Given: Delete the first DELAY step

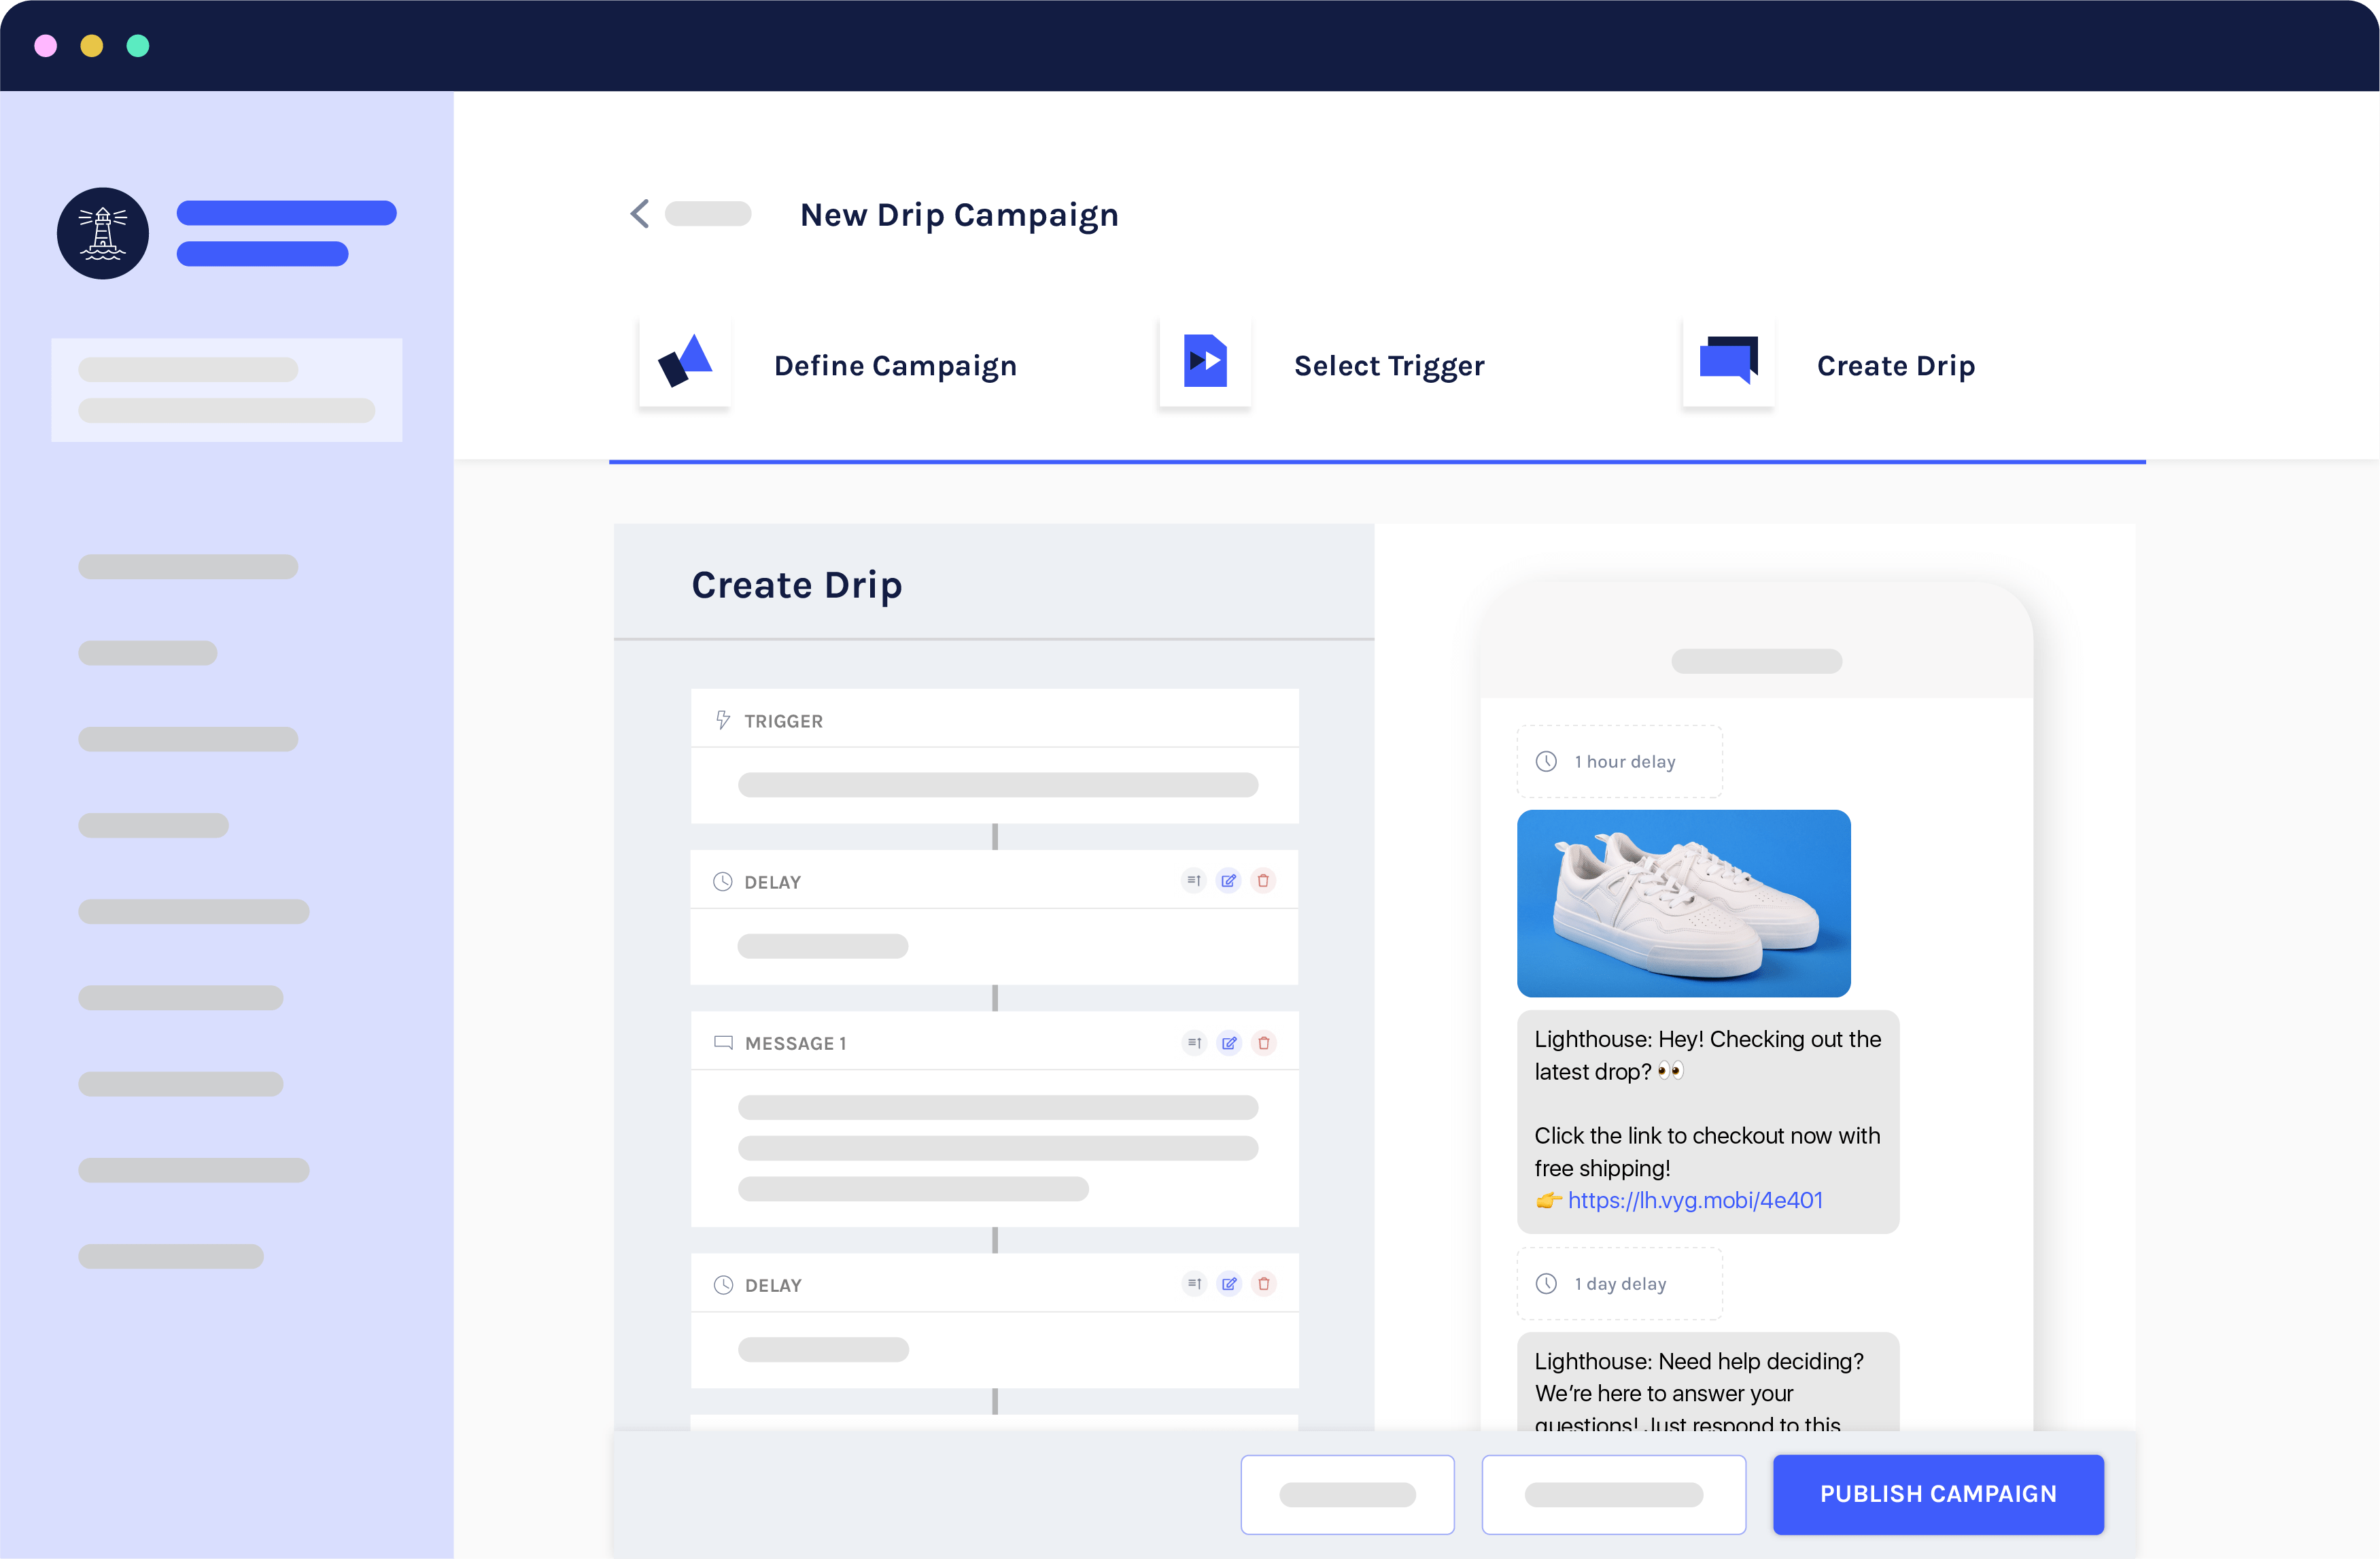Looking at the screenshot, I should (x=1264, y=881).
